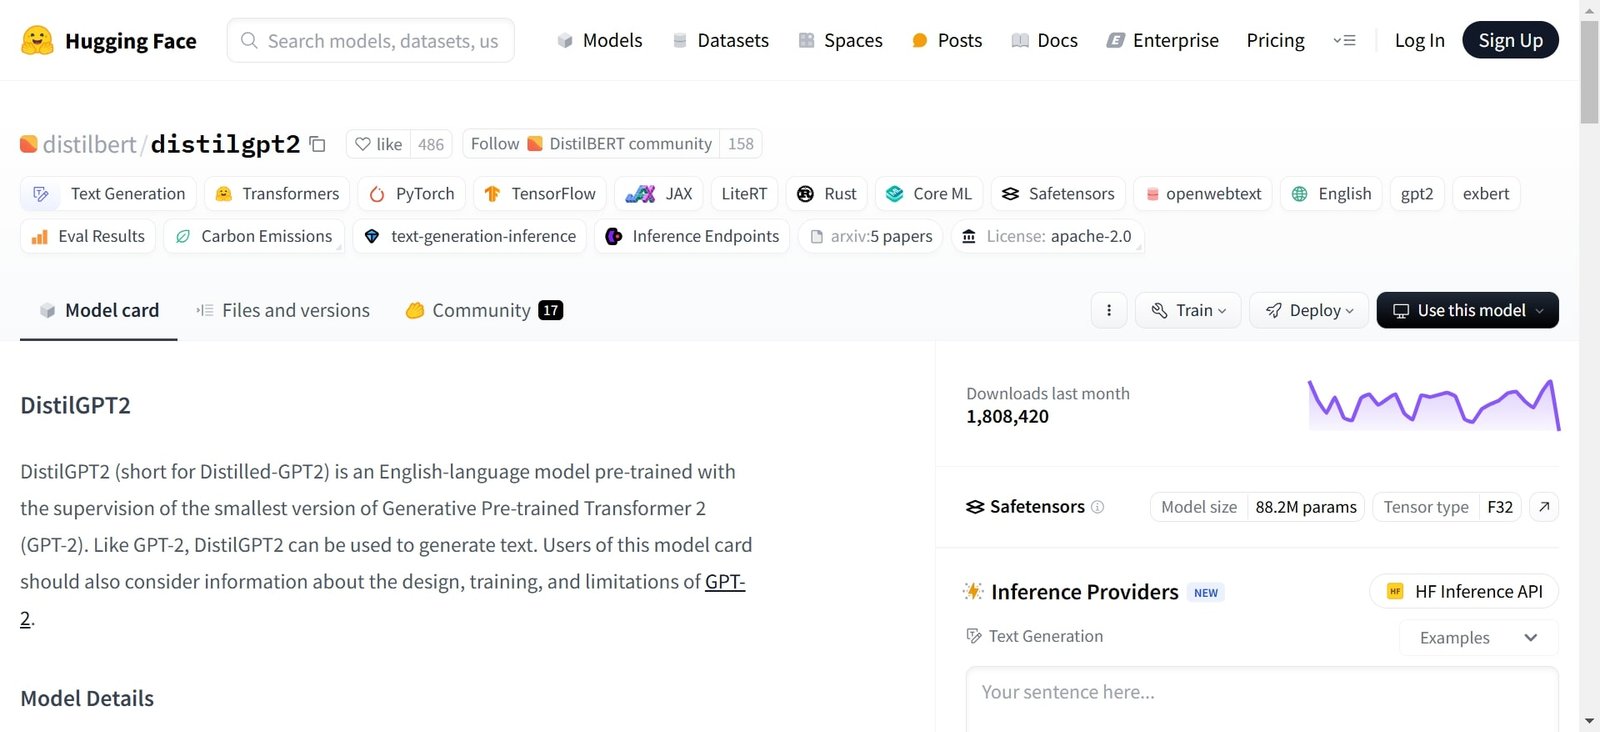Click the Safetensors info tooltip icon
The image size is (1600, 732).
pos(1097,507)
